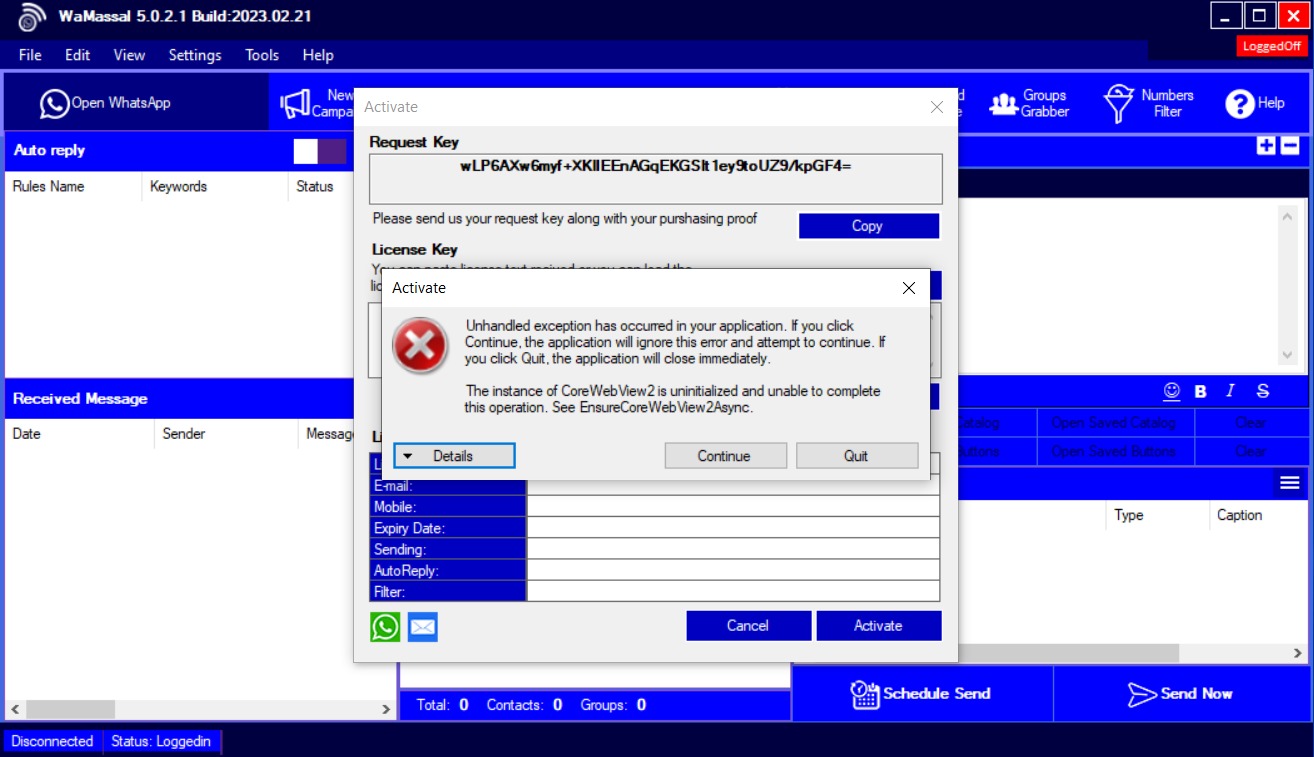Close the outer Activate license window
The width and height of the screenshot is (1314, 757).
pos(936,107)
